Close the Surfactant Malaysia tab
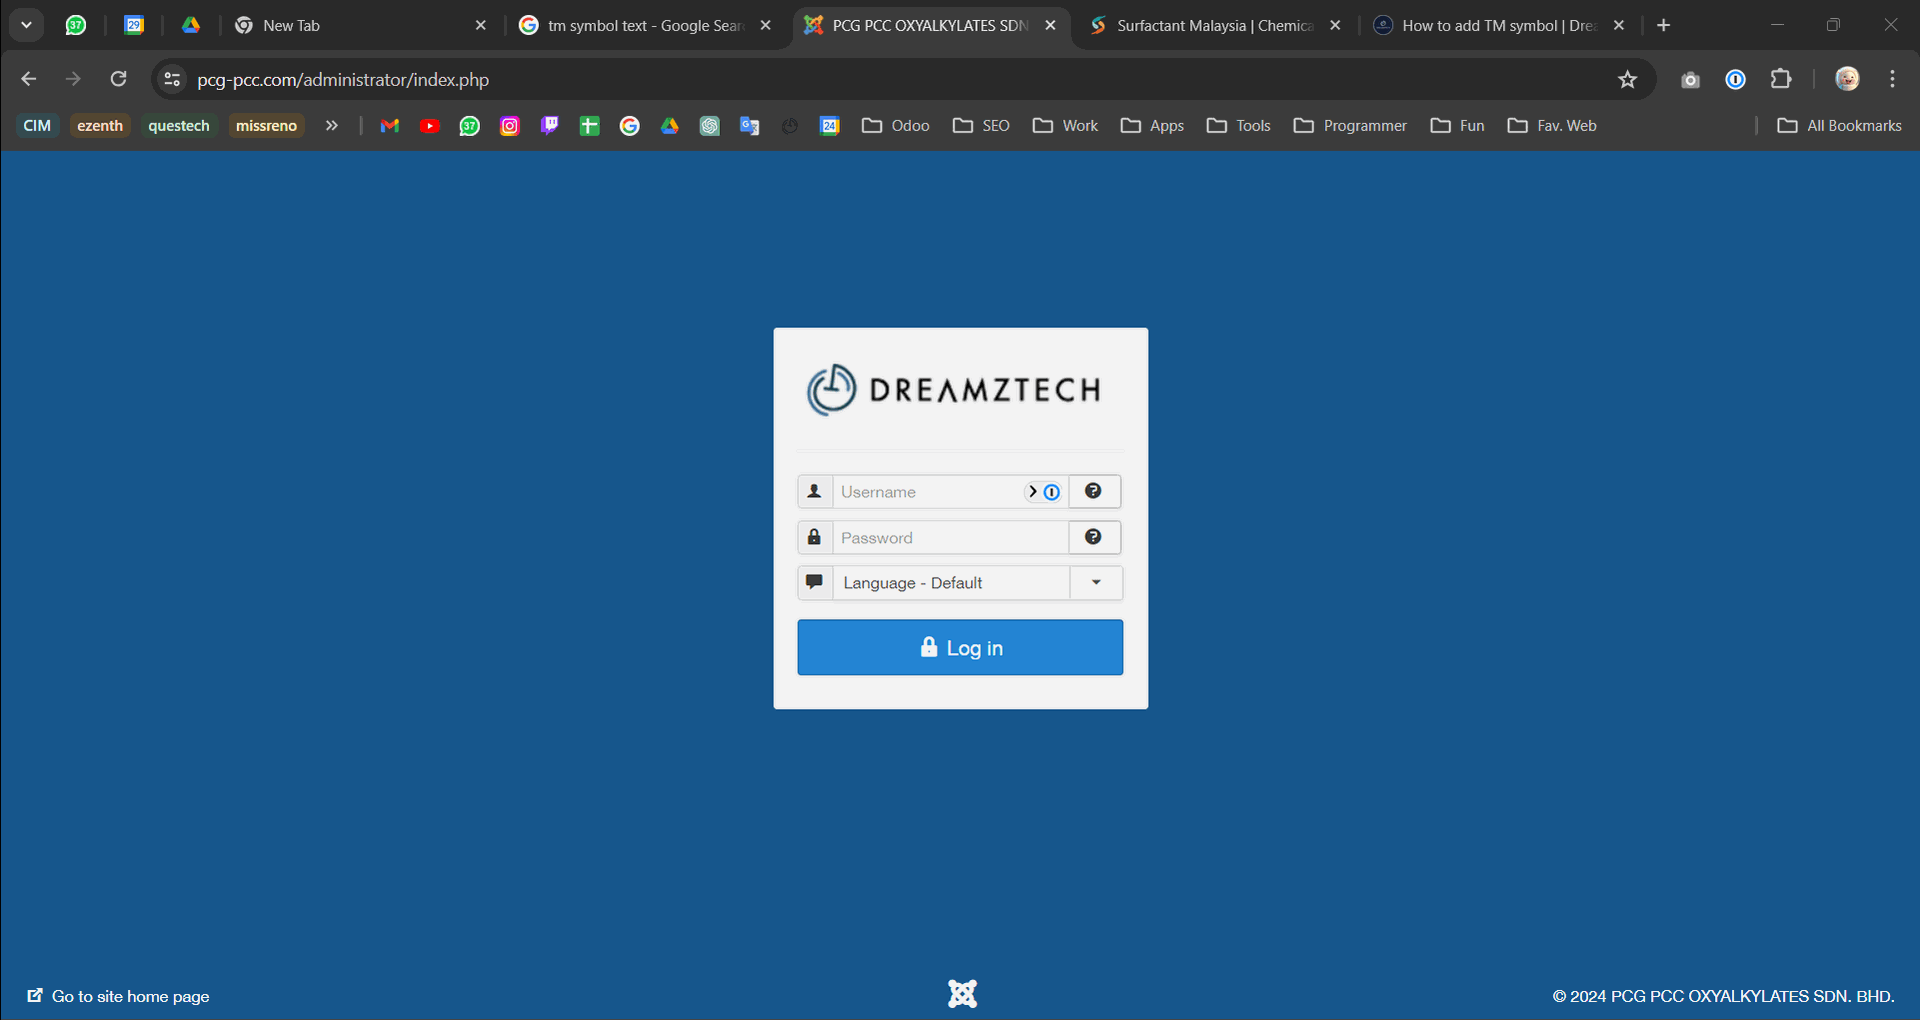Screen dimensions: 1920x1020 pos(1335,25)
